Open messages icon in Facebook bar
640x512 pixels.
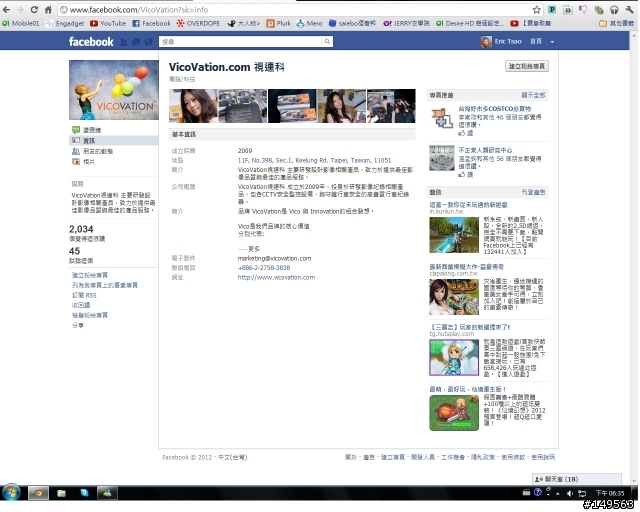(x=136, y=42)
